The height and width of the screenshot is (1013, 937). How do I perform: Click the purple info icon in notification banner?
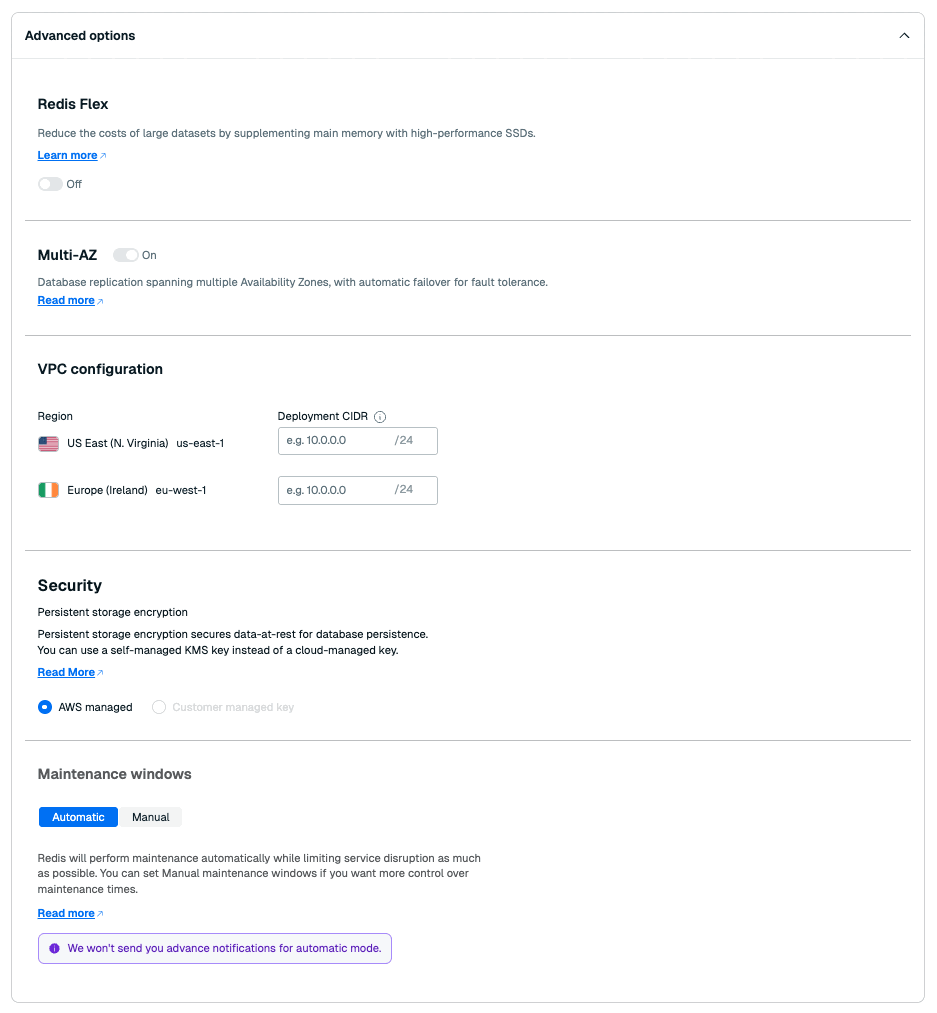click(54, 948)
